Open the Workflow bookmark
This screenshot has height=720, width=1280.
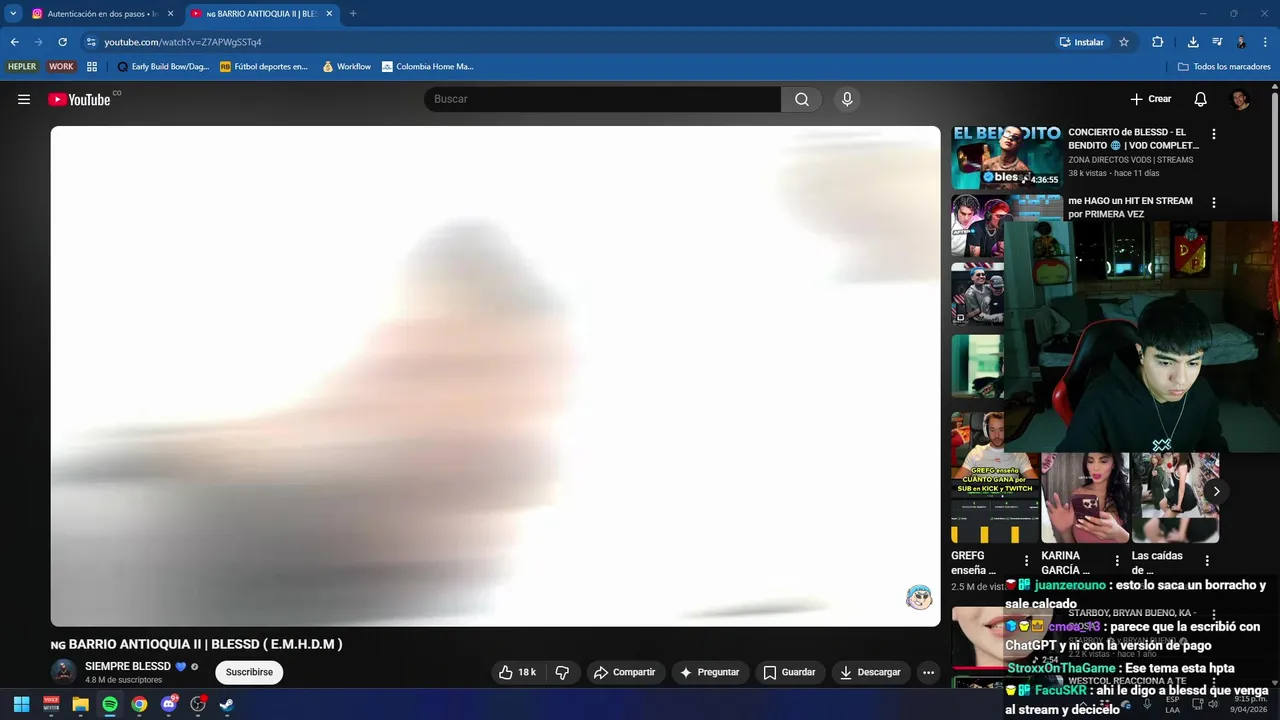coord(346,67)
